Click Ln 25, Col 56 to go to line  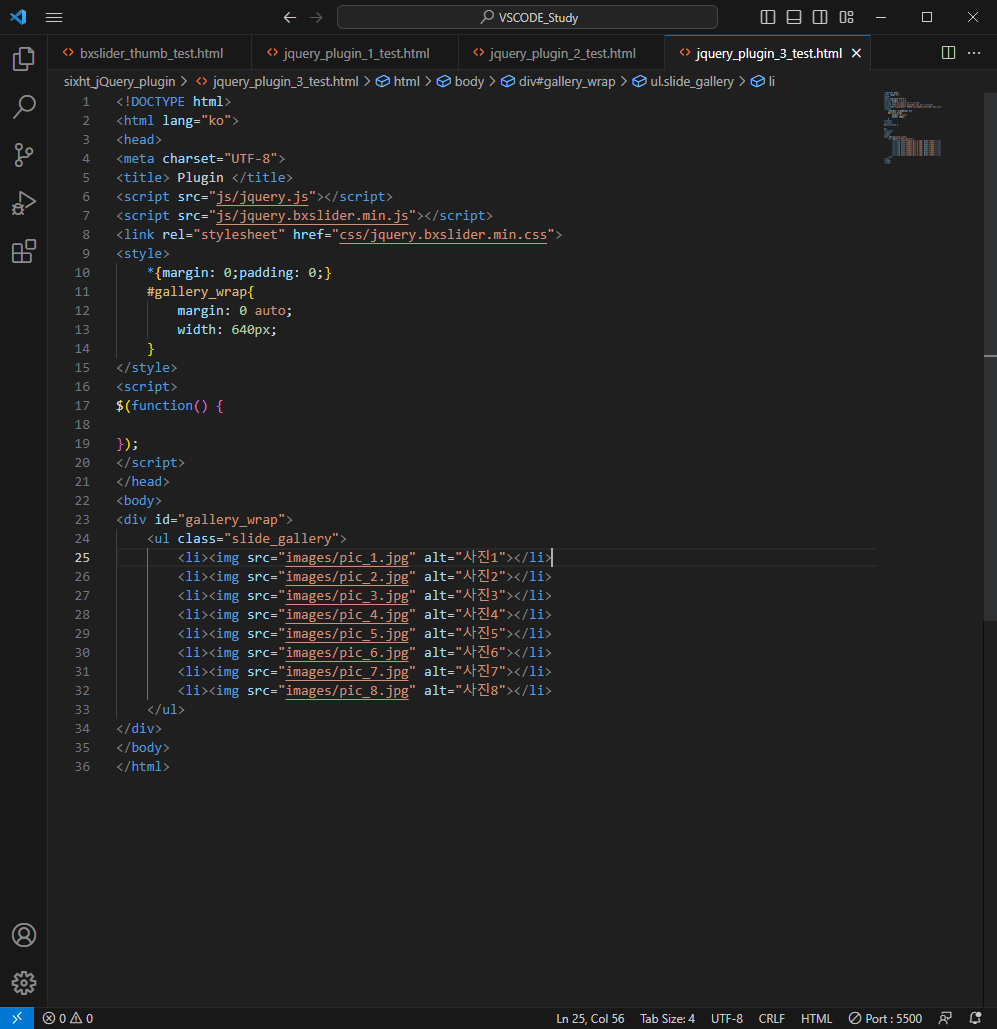[590, 1018]
